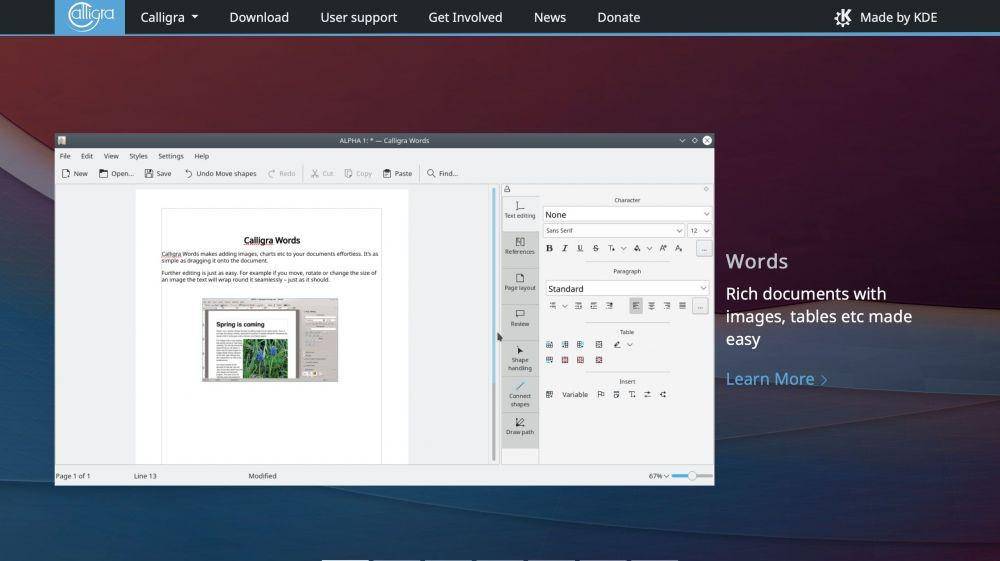Click the Calligra logo in the site header
1000x561 pixels.
click(89, 17)
